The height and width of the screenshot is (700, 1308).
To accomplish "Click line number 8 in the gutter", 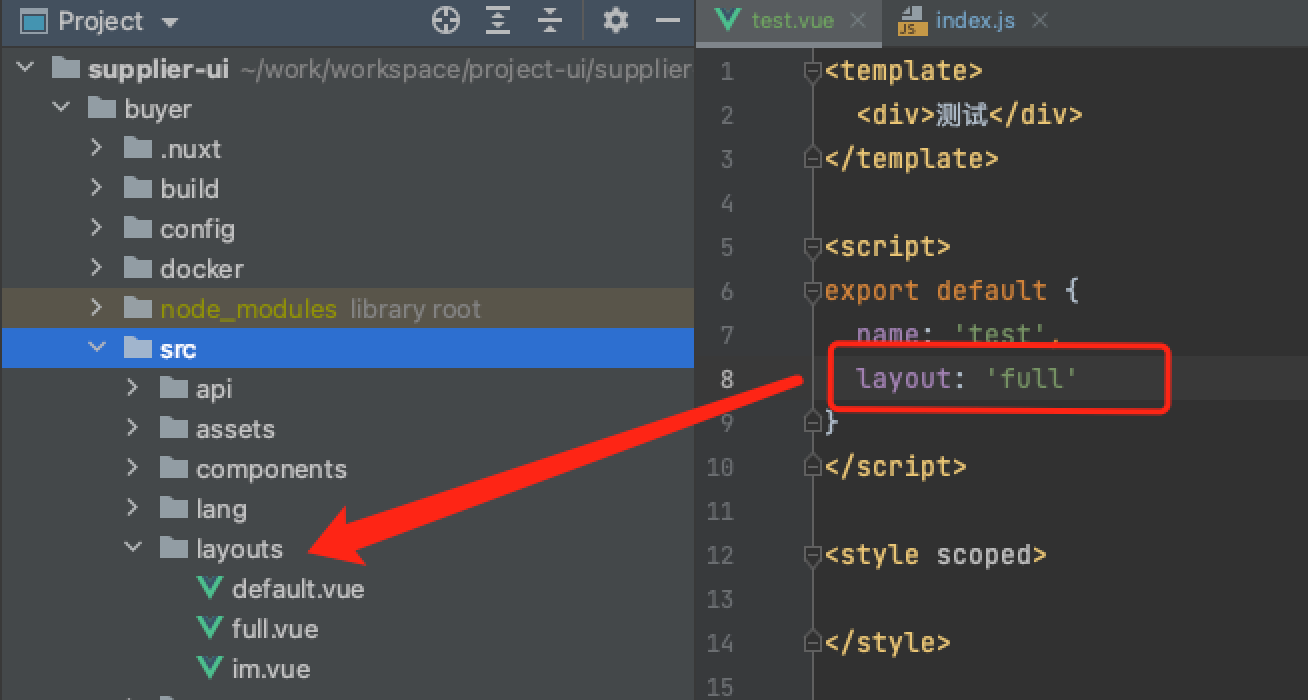I will (727, 379).
